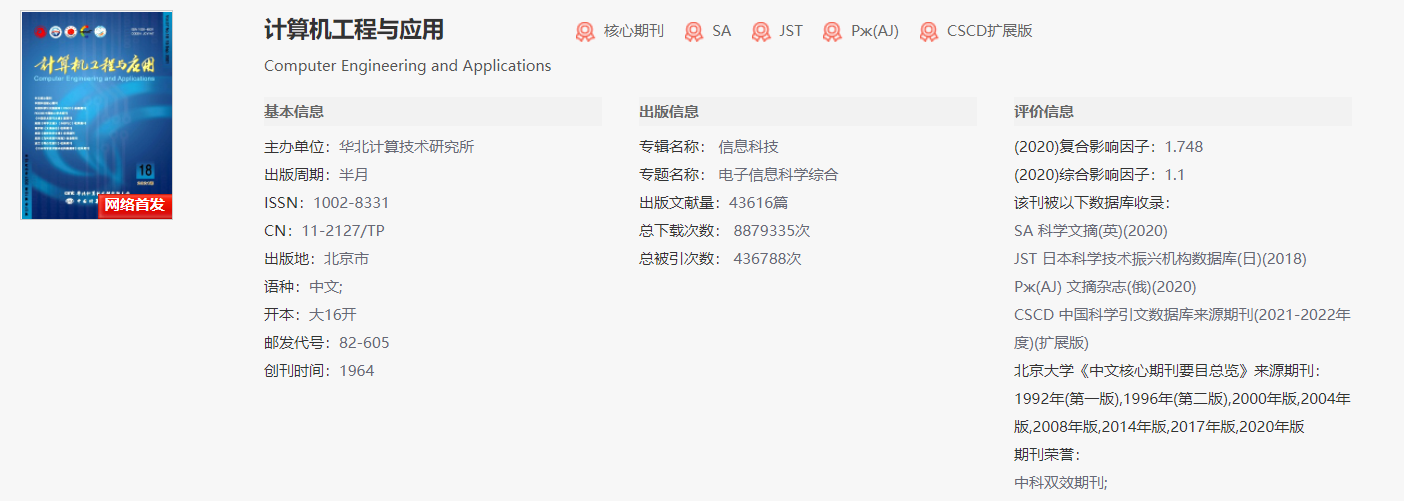1404x501 pixels.
Task: Click the 期刊荣誉 label
Action: click(1047, 455)
